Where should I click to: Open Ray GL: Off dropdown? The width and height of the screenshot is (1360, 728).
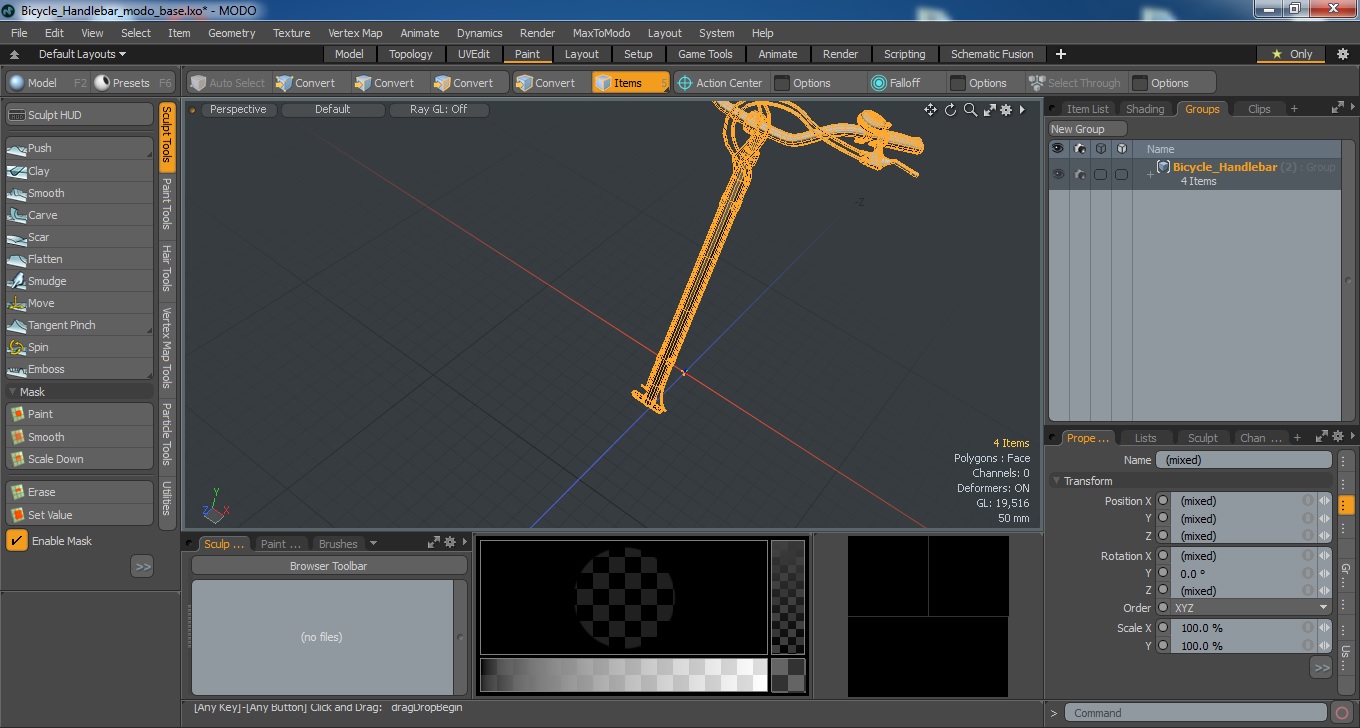(438, 110)
